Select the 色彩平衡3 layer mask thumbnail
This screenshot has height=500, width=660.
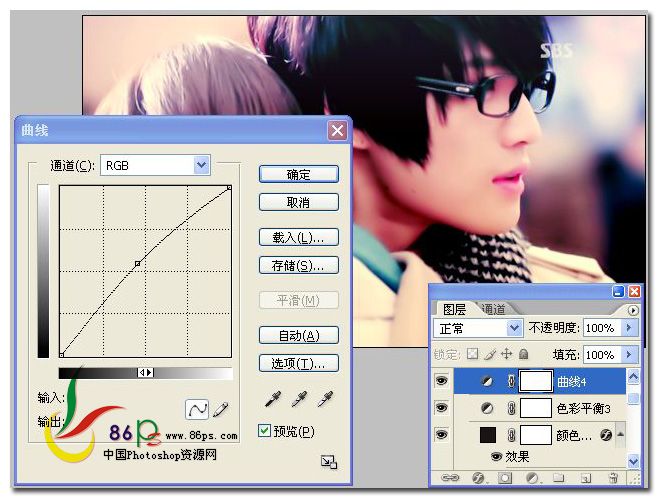535,408
